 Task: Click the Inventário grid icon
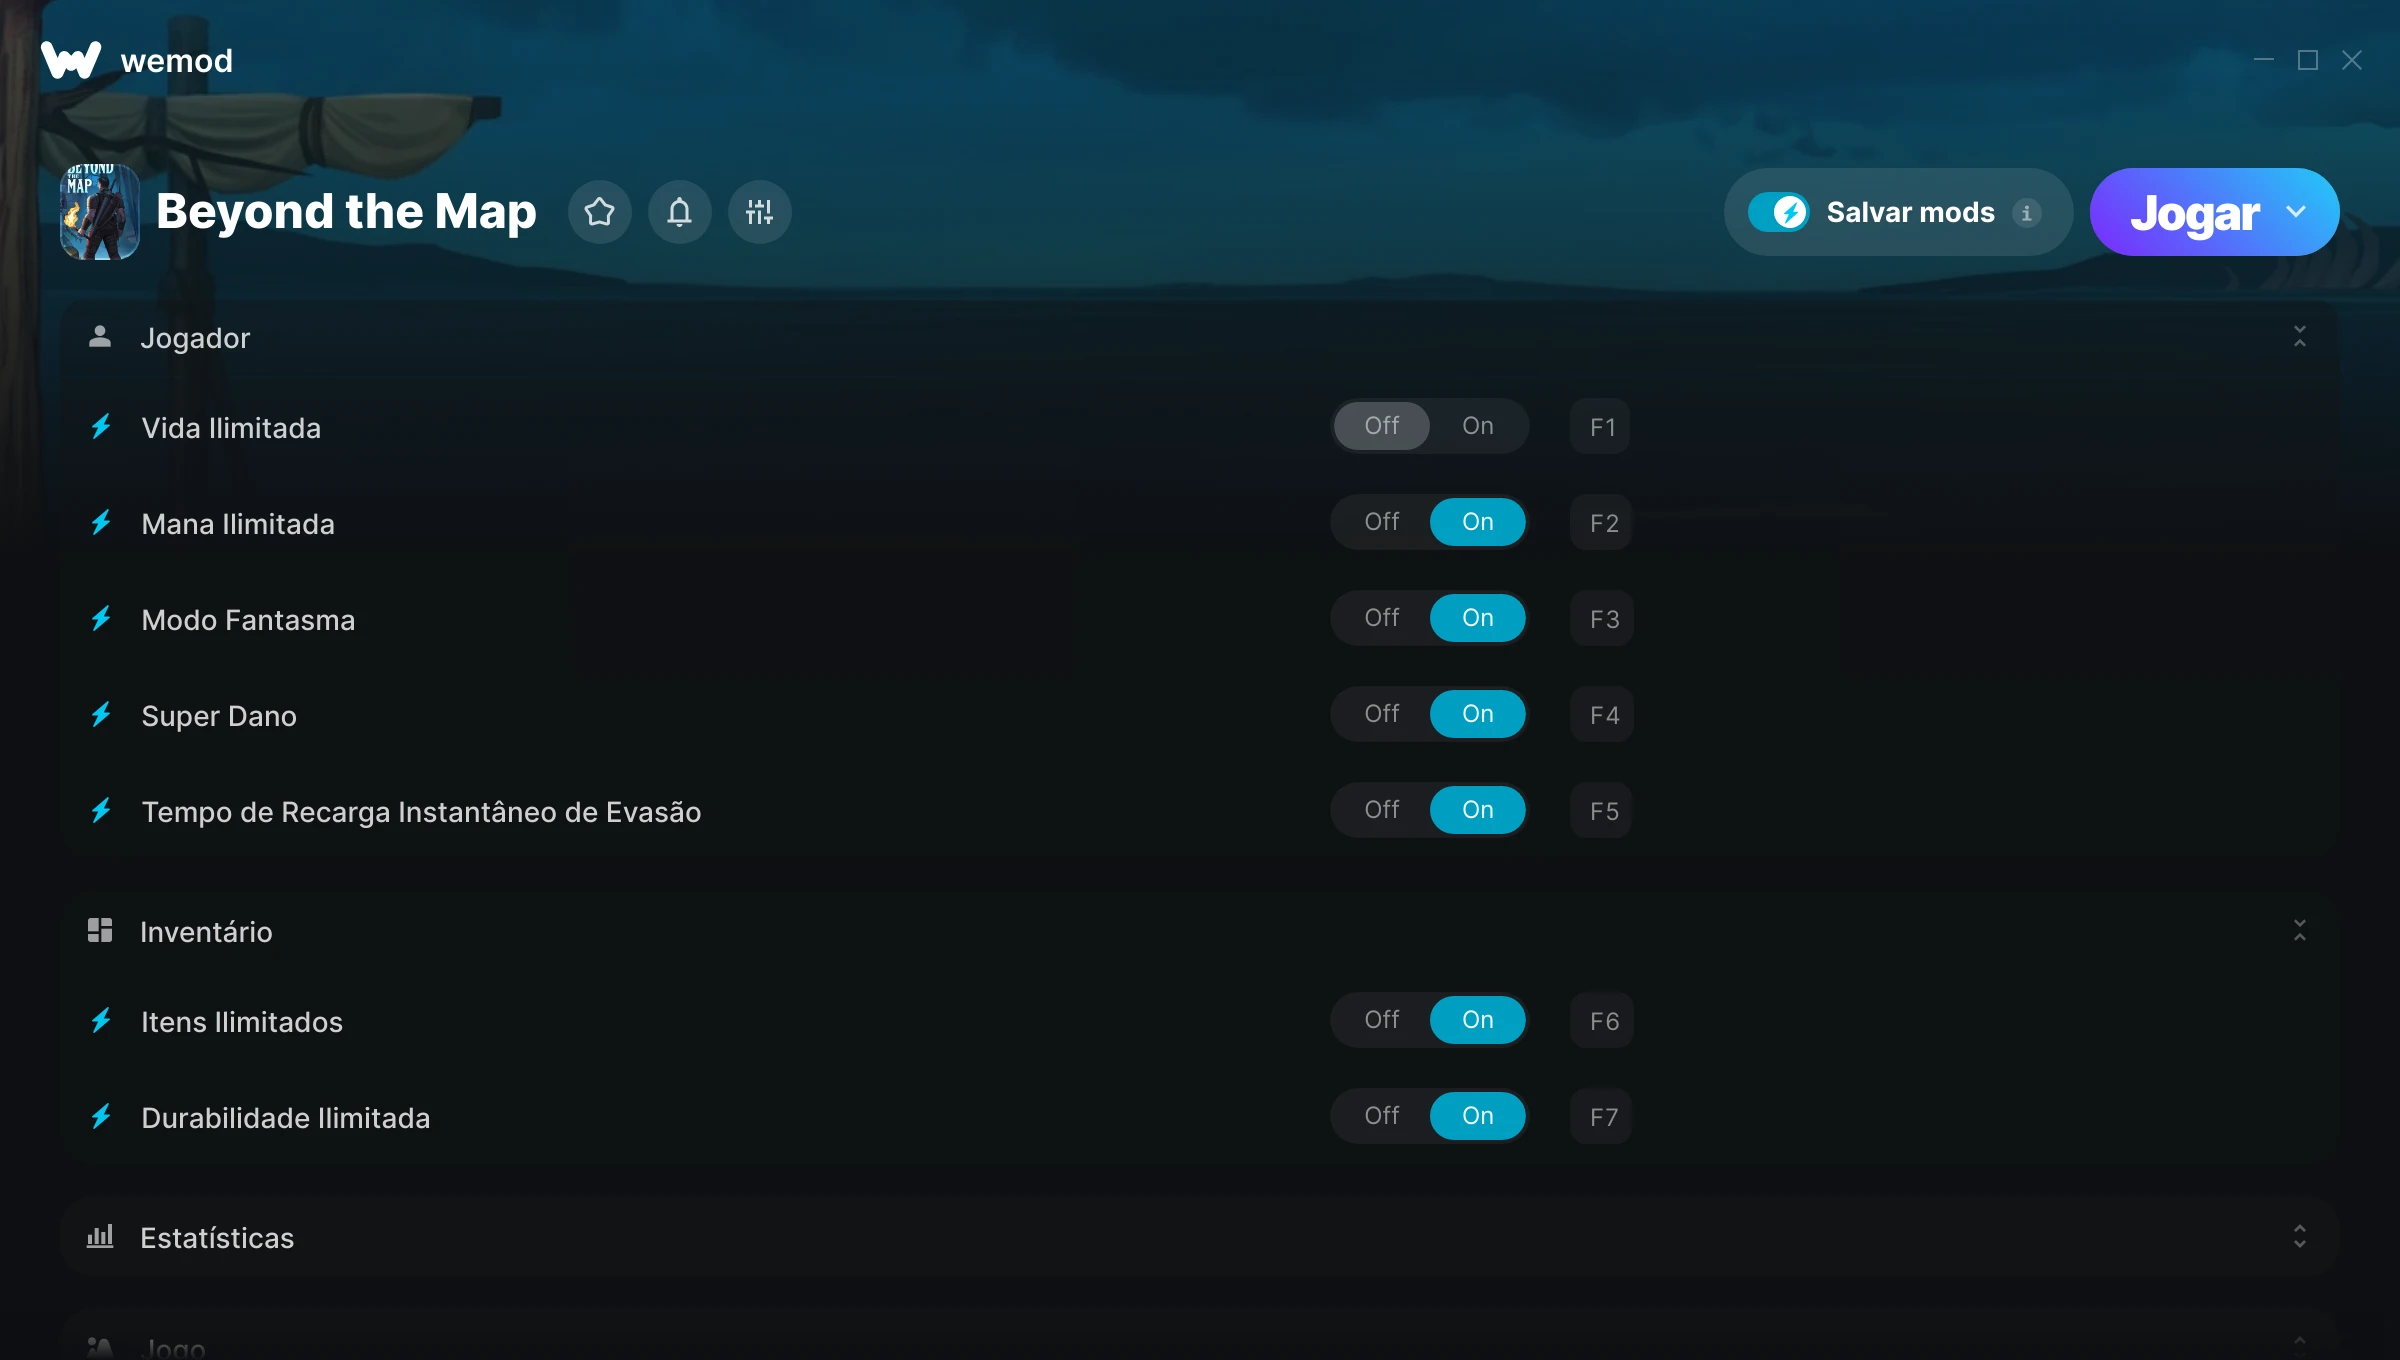coord(100,931)
